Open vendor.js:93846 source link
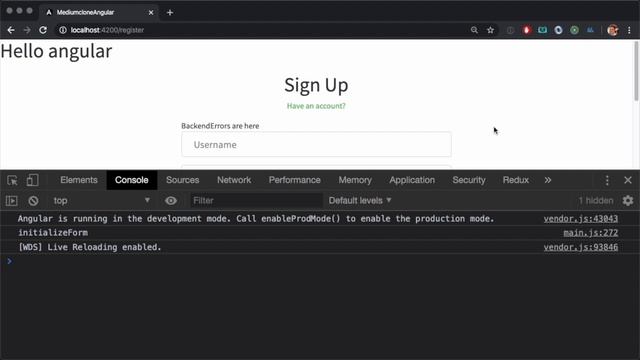The height and width of the screenshot is (360, 640). point(580,247)
